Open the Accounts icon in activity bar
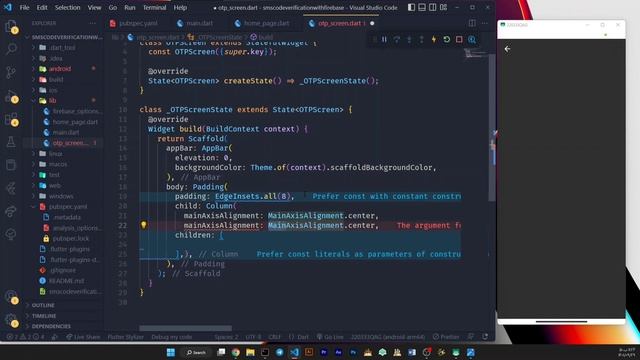The image size is (640, 360). pos(11,297)
